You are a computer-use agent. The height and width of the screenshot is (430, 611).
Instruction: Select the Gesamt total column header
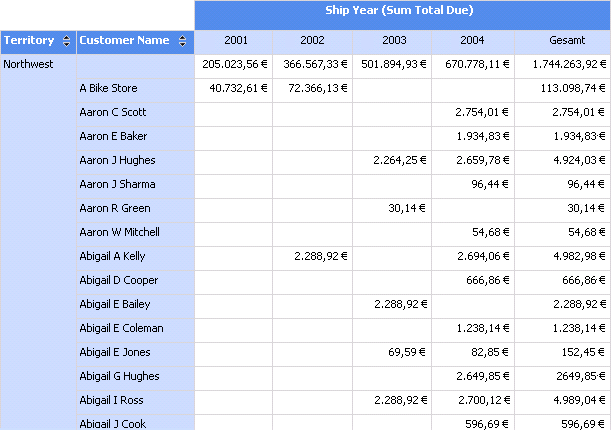(561, 41)
